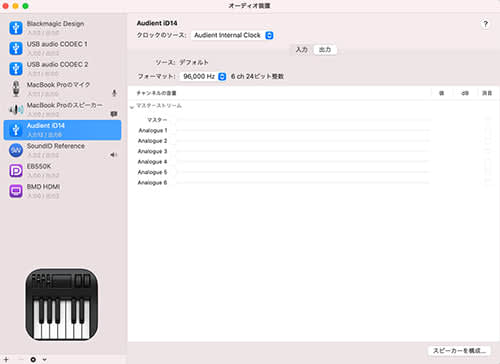The height and width of the screenshot is (364, 500).
Task: Click the 消音 column header
Action: coord(487,93)
